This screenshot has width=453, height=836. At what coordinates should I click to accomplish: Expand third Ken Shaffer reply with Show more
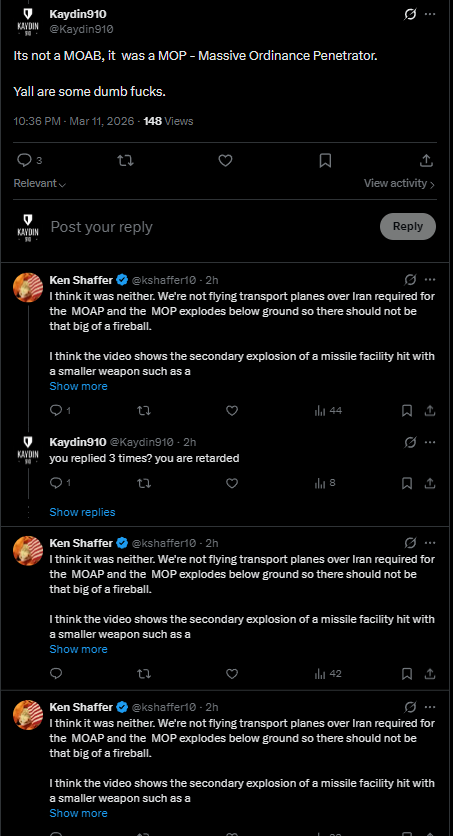[x=78, y=813]
